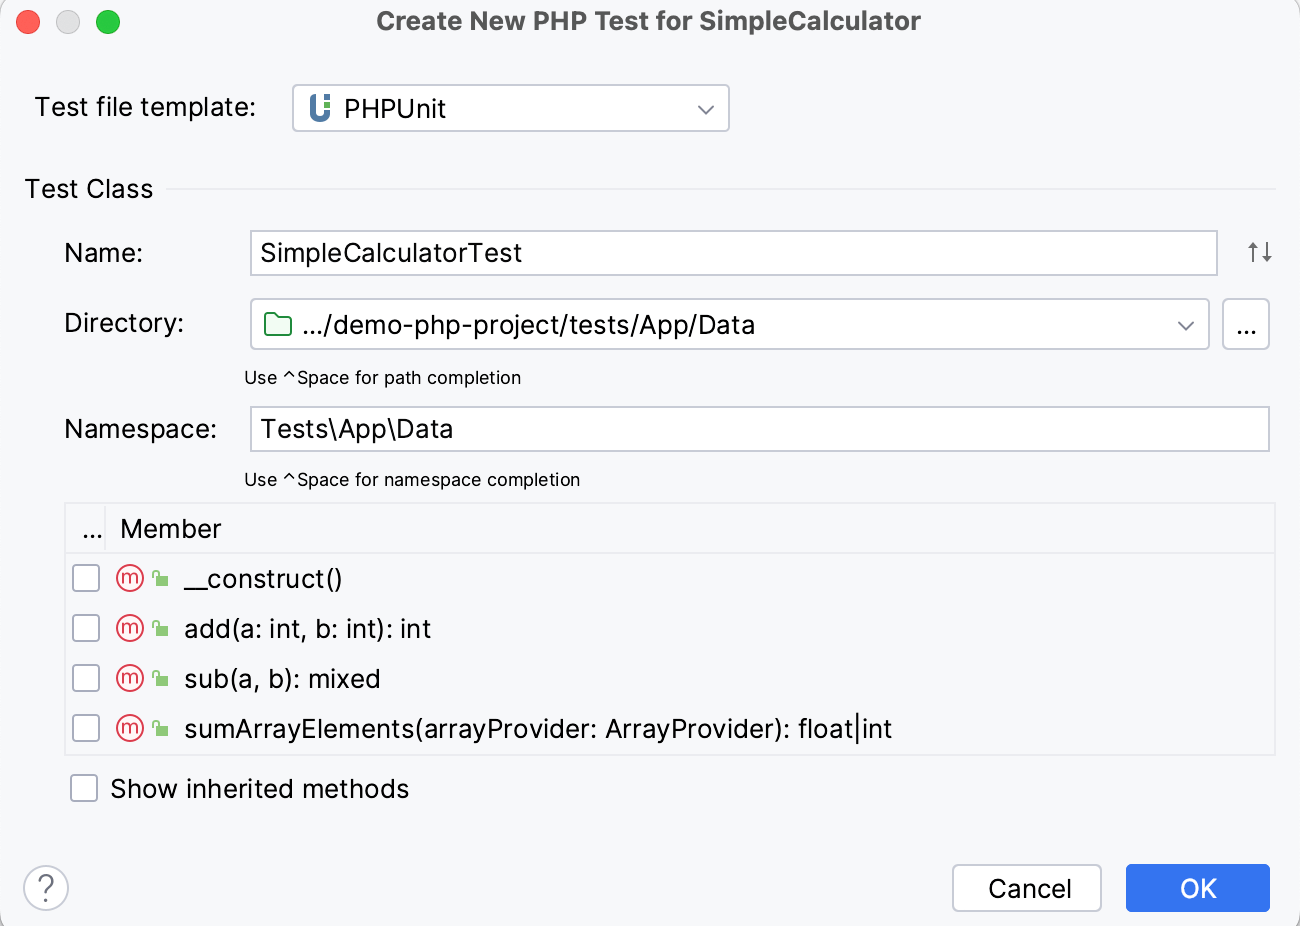Image resolution: width=1300 pixels, height=926 pixels.
Task: Click the lock icon next to sub method
Action: point(158,678)
